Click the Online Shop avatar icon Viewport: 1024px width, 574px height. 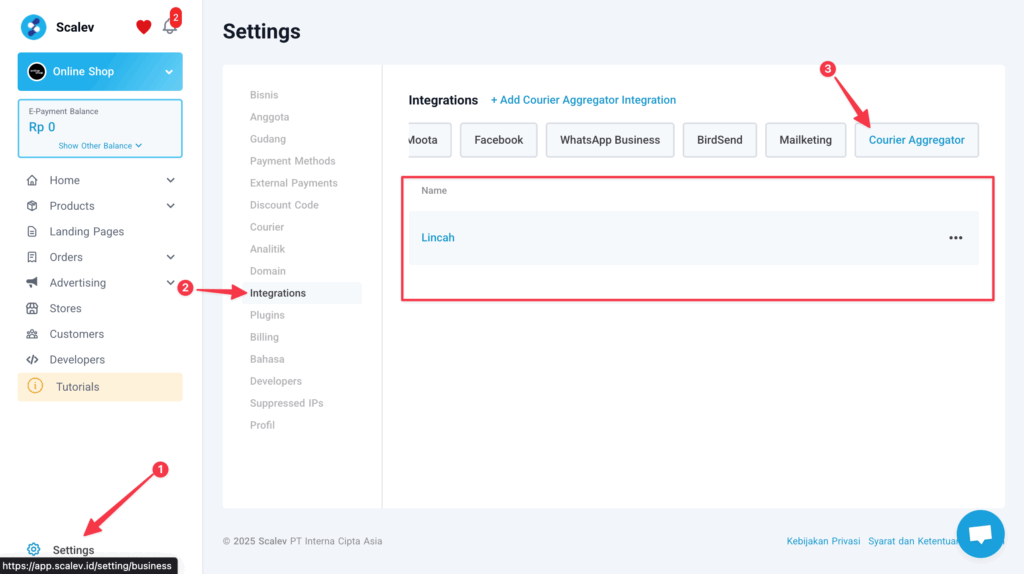point(37,72)
